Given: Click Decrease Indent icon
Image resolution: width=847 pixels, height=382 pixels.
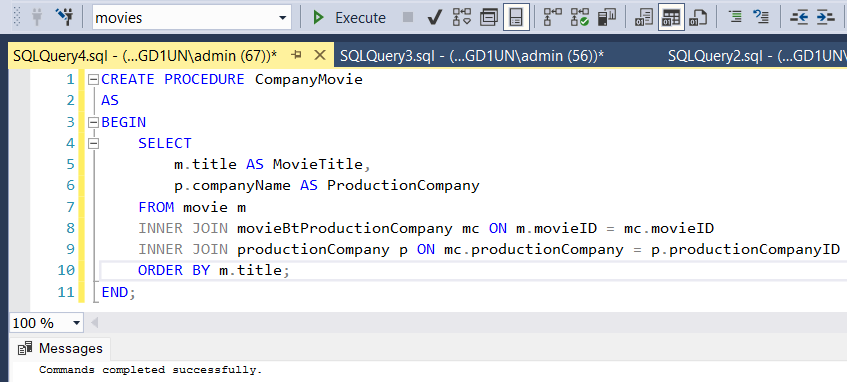Looking at the screenshot, I should [x=798, y=18].
